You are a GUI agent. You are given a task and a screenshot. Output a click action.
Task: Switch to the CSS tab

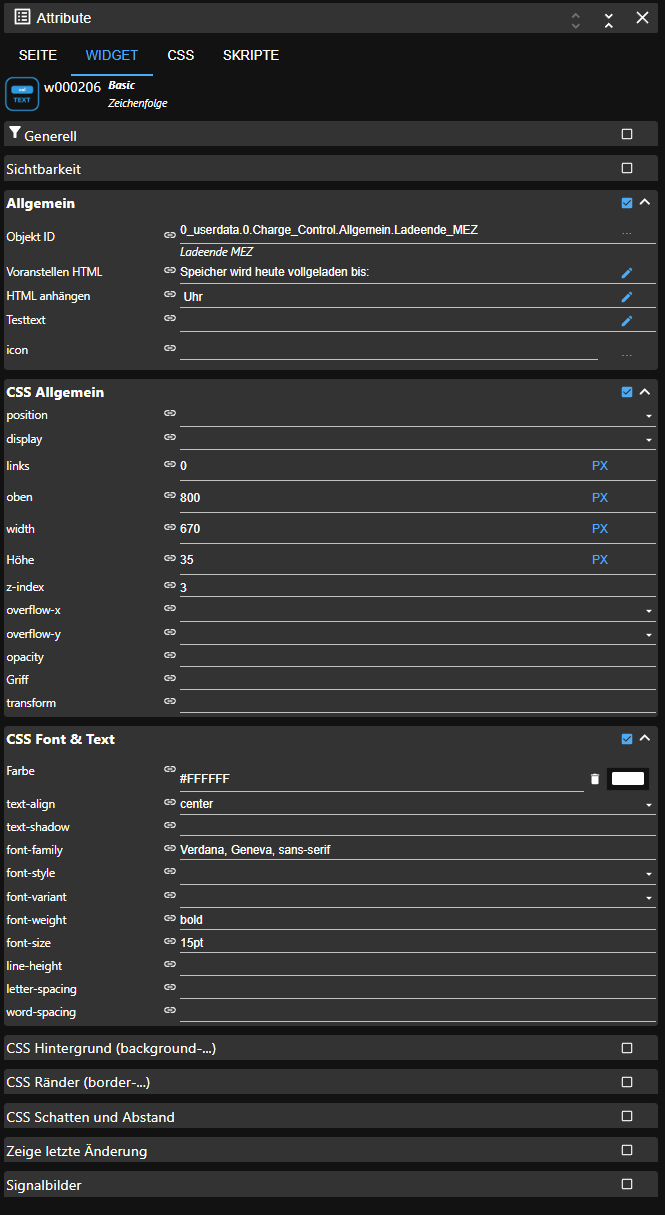180,55
